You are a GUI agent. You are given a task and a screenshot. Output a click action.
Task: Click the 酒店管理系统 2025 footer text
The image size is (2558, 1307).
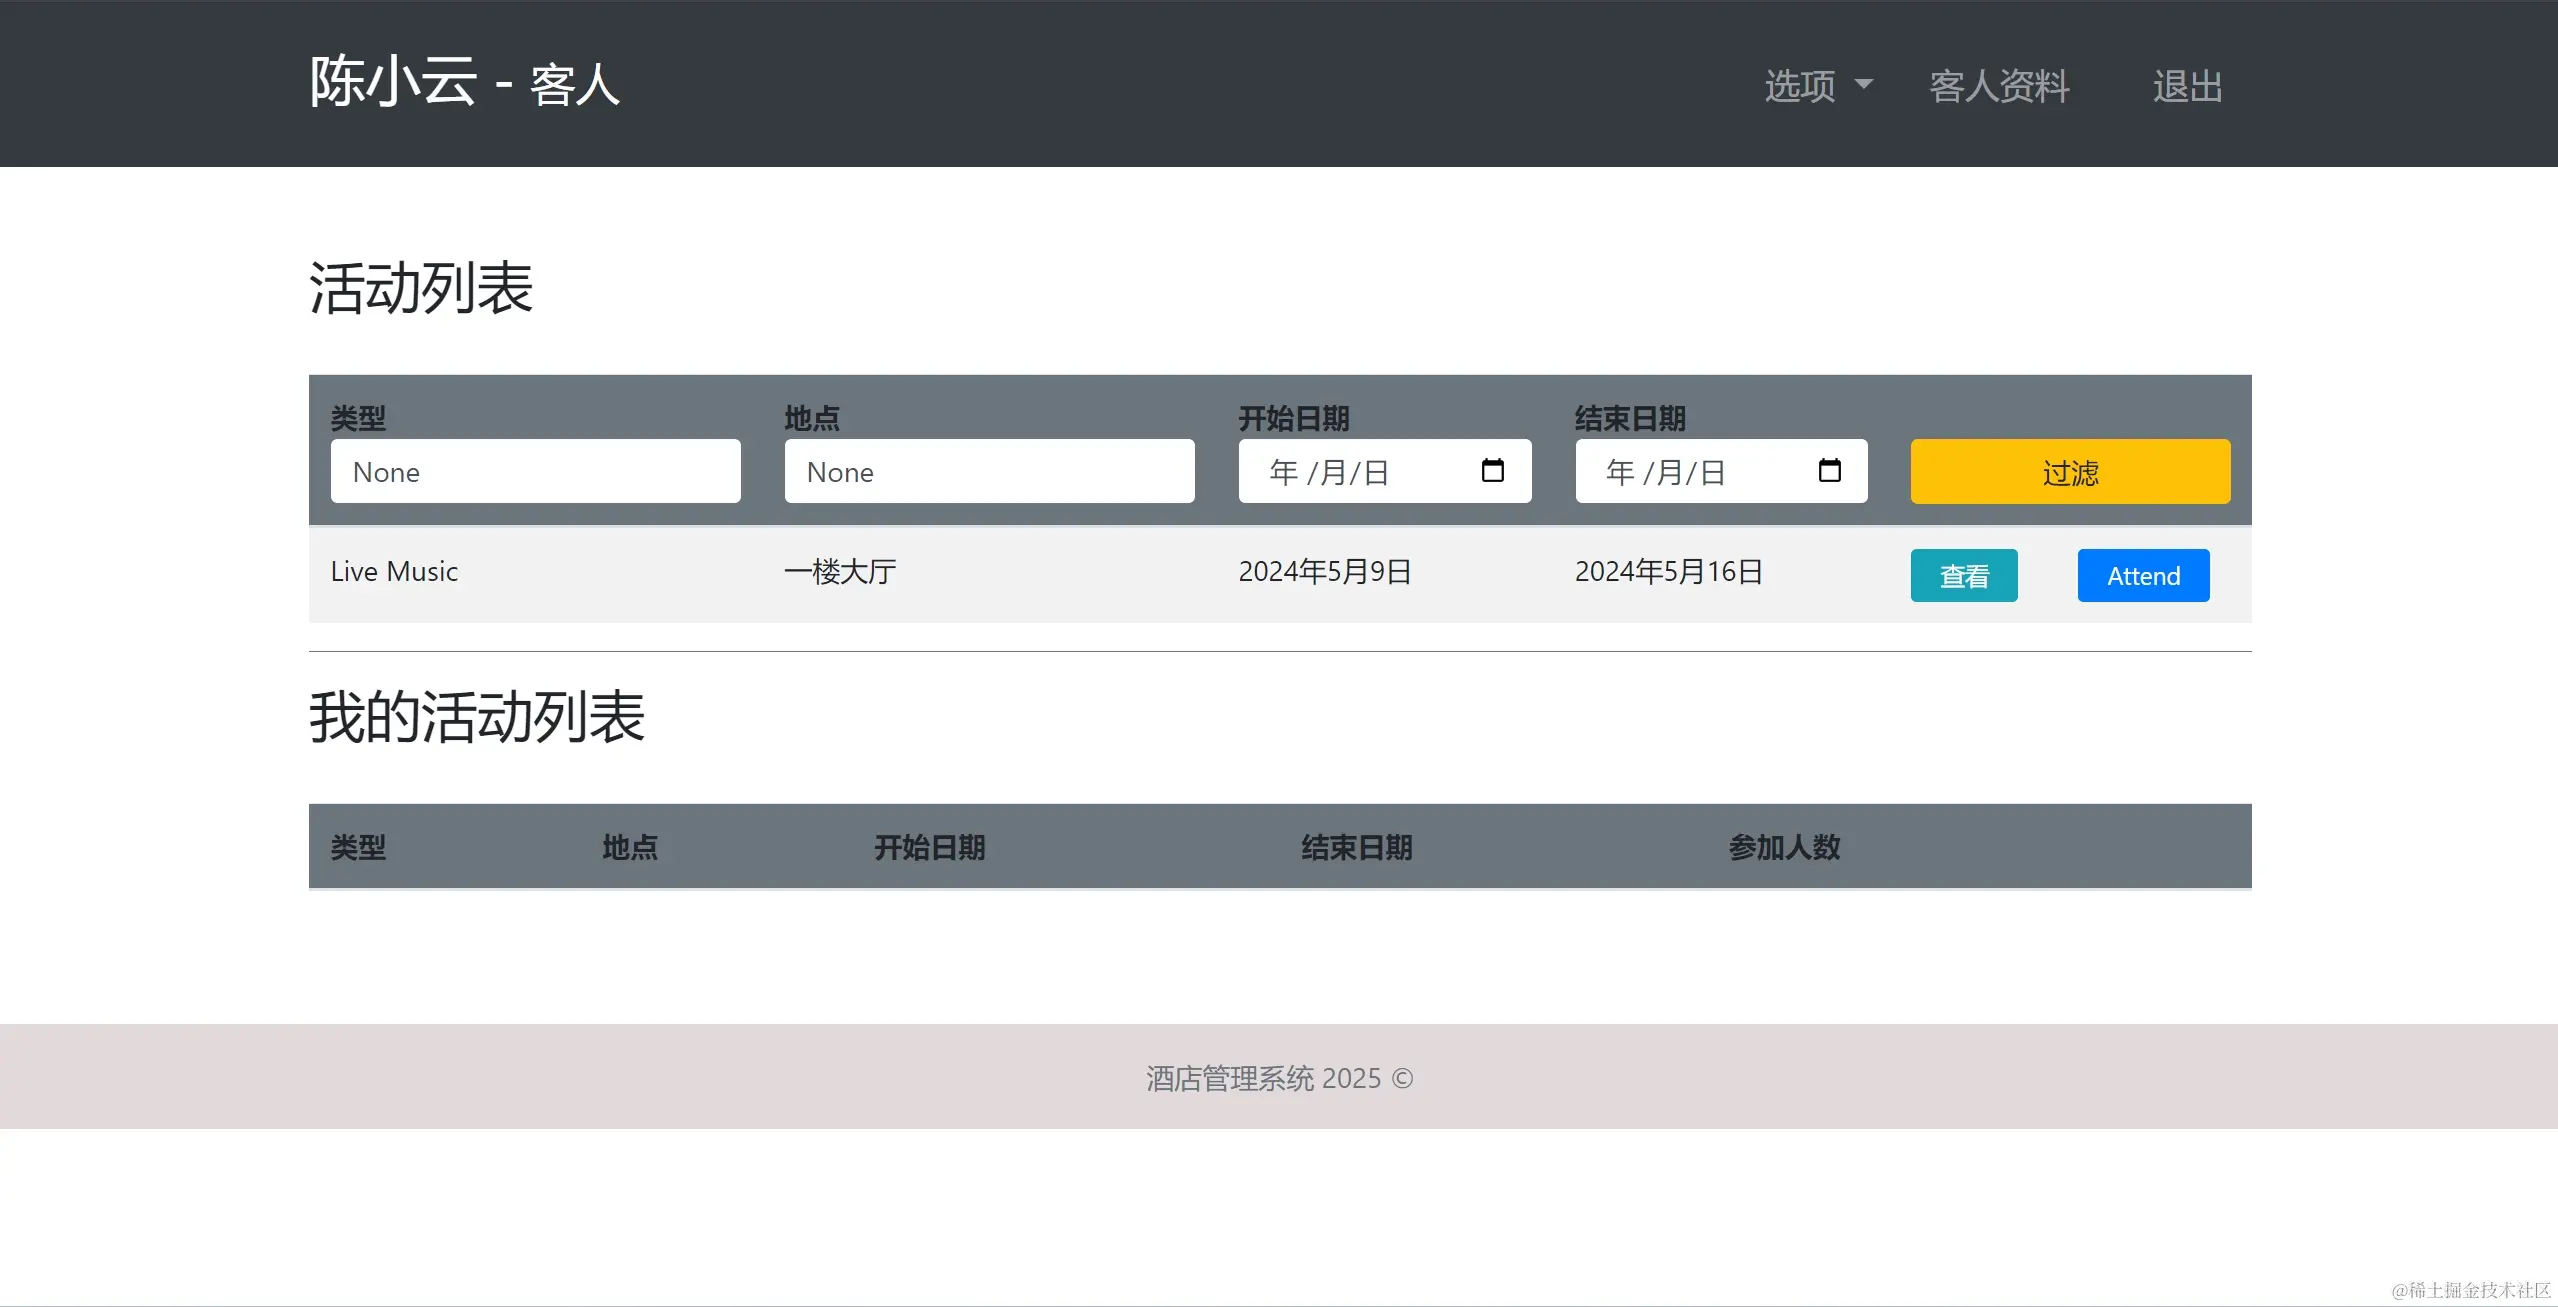click(1279, 1078)
